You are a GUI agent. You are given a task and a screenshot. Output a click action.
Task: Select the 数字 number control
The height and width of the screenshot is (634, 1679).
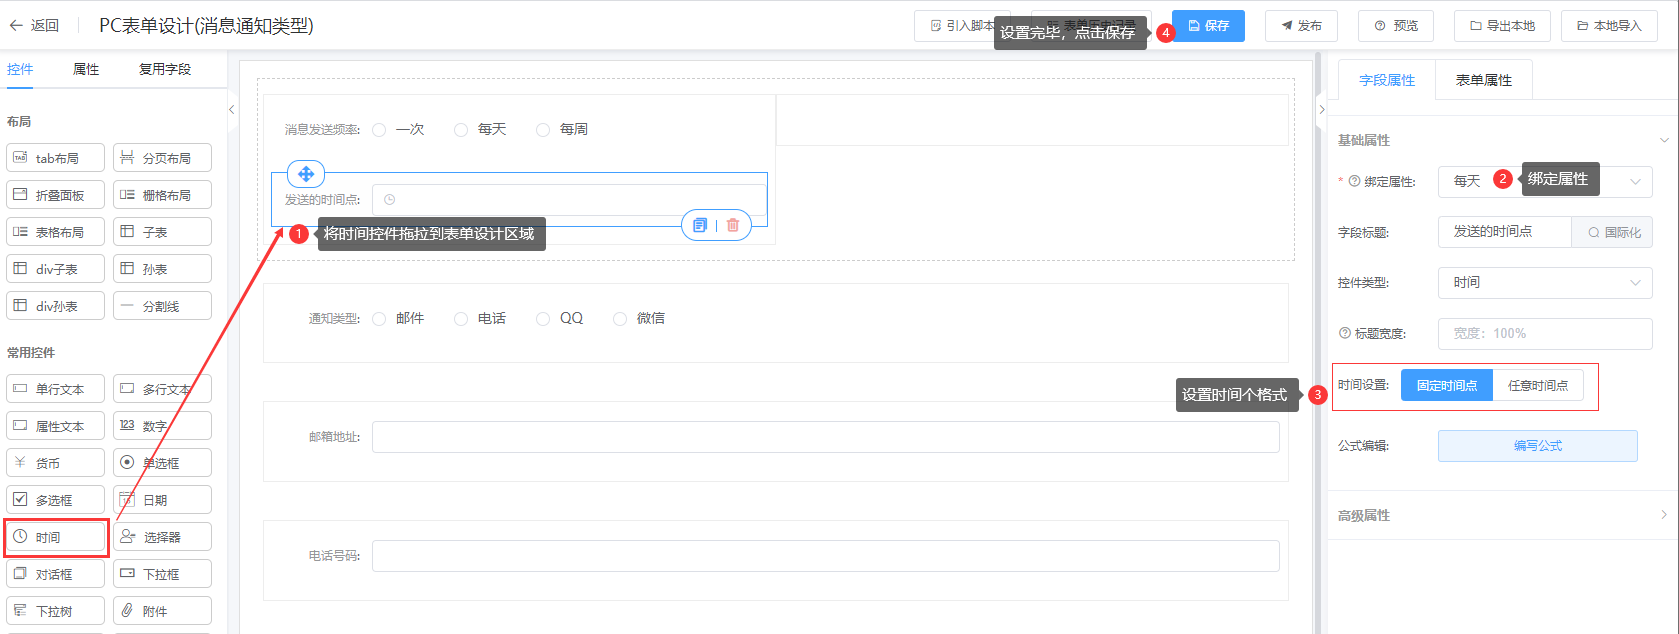pos(162,426)
